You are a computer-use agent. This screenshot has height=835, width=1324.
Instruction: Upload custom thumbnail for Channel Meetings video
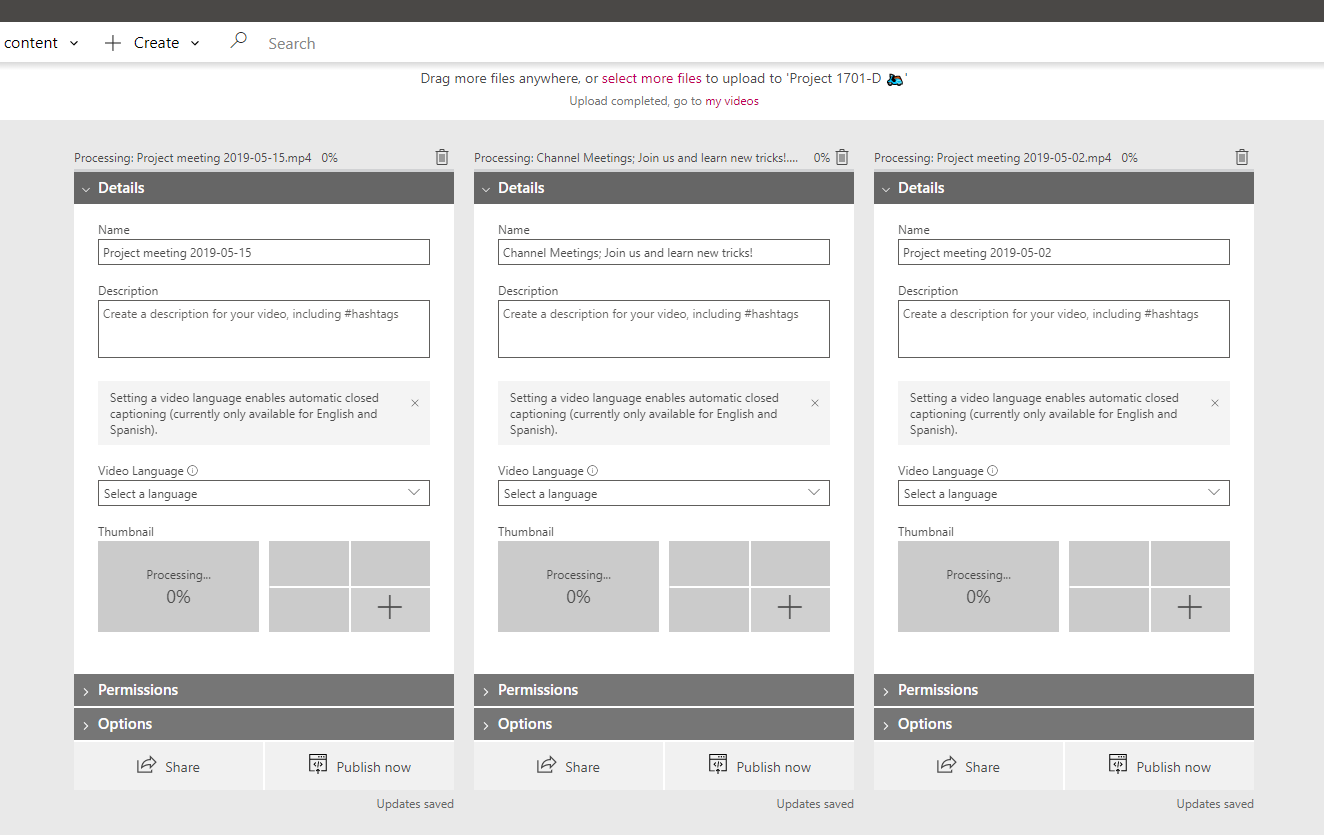(790, 609)
